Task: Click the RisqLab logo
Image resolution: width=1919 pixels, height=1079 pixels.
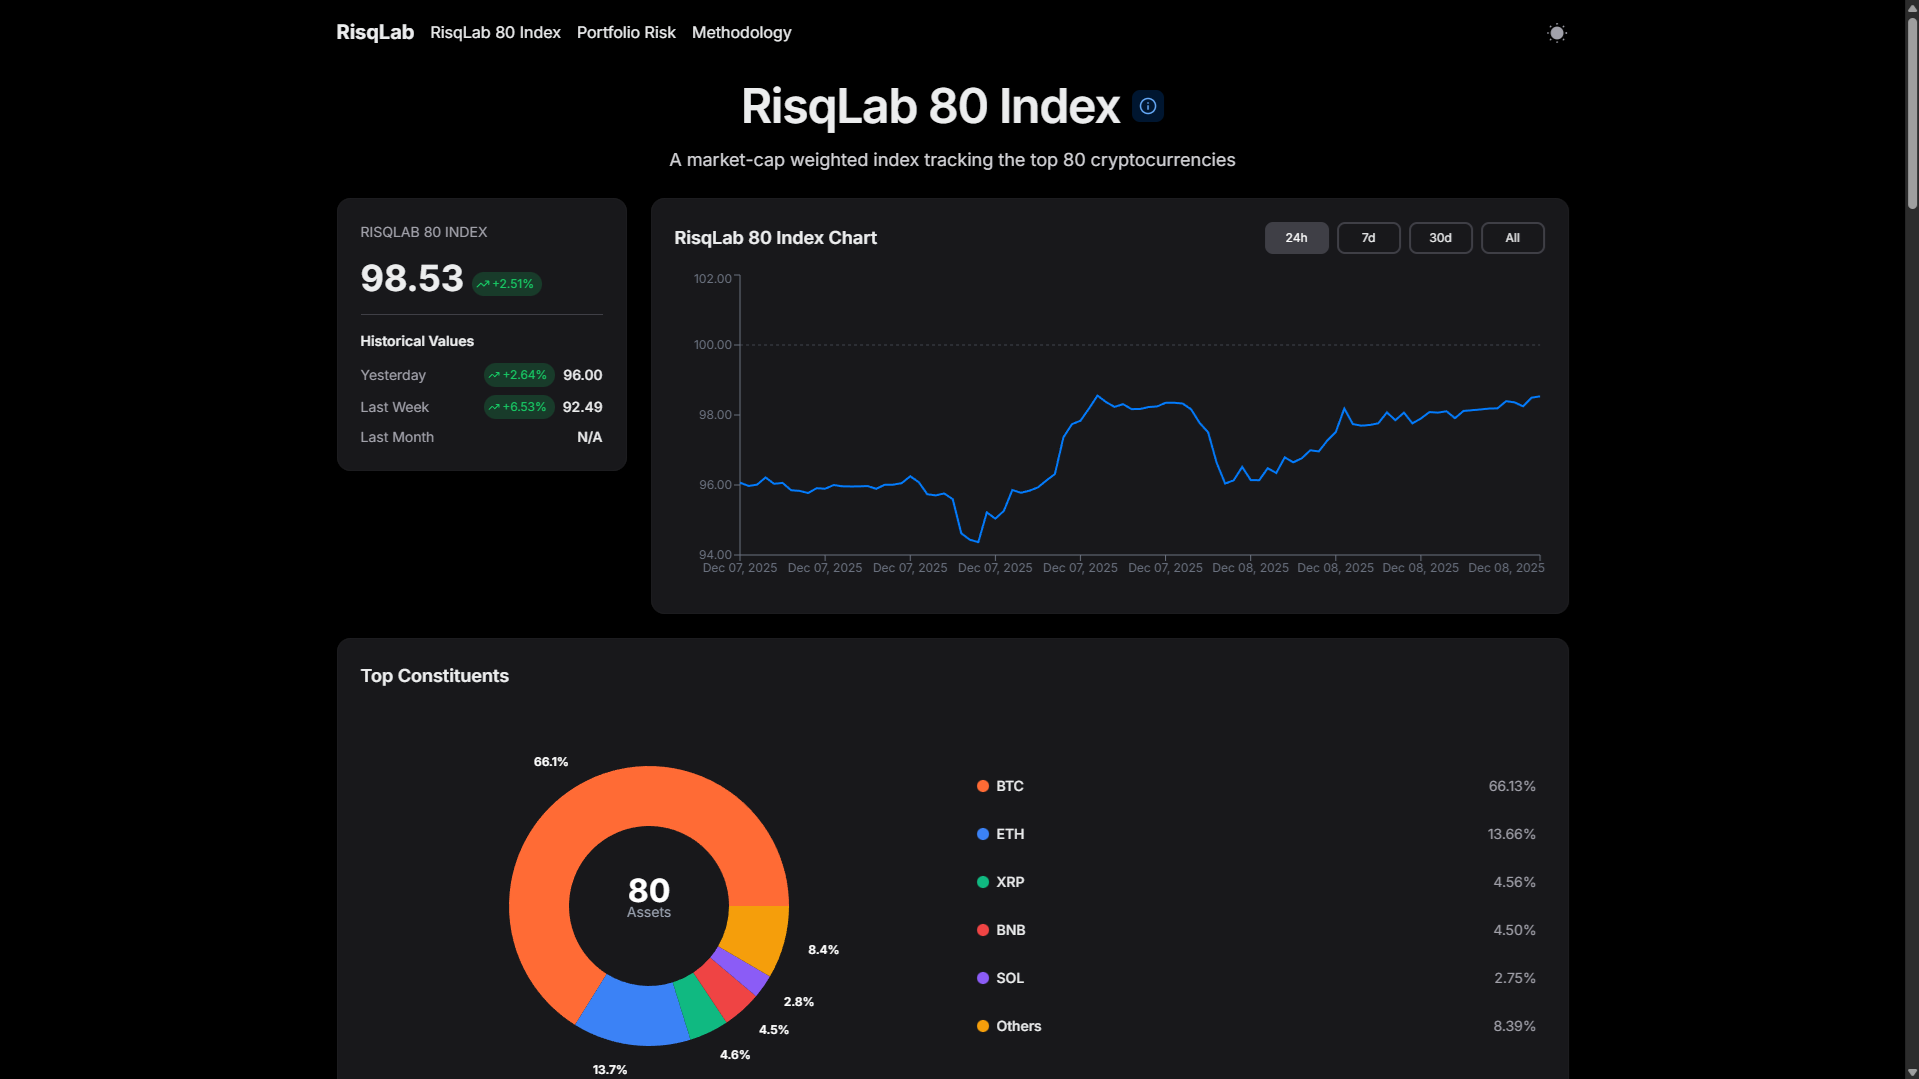Action: click(x=375, y=32)
